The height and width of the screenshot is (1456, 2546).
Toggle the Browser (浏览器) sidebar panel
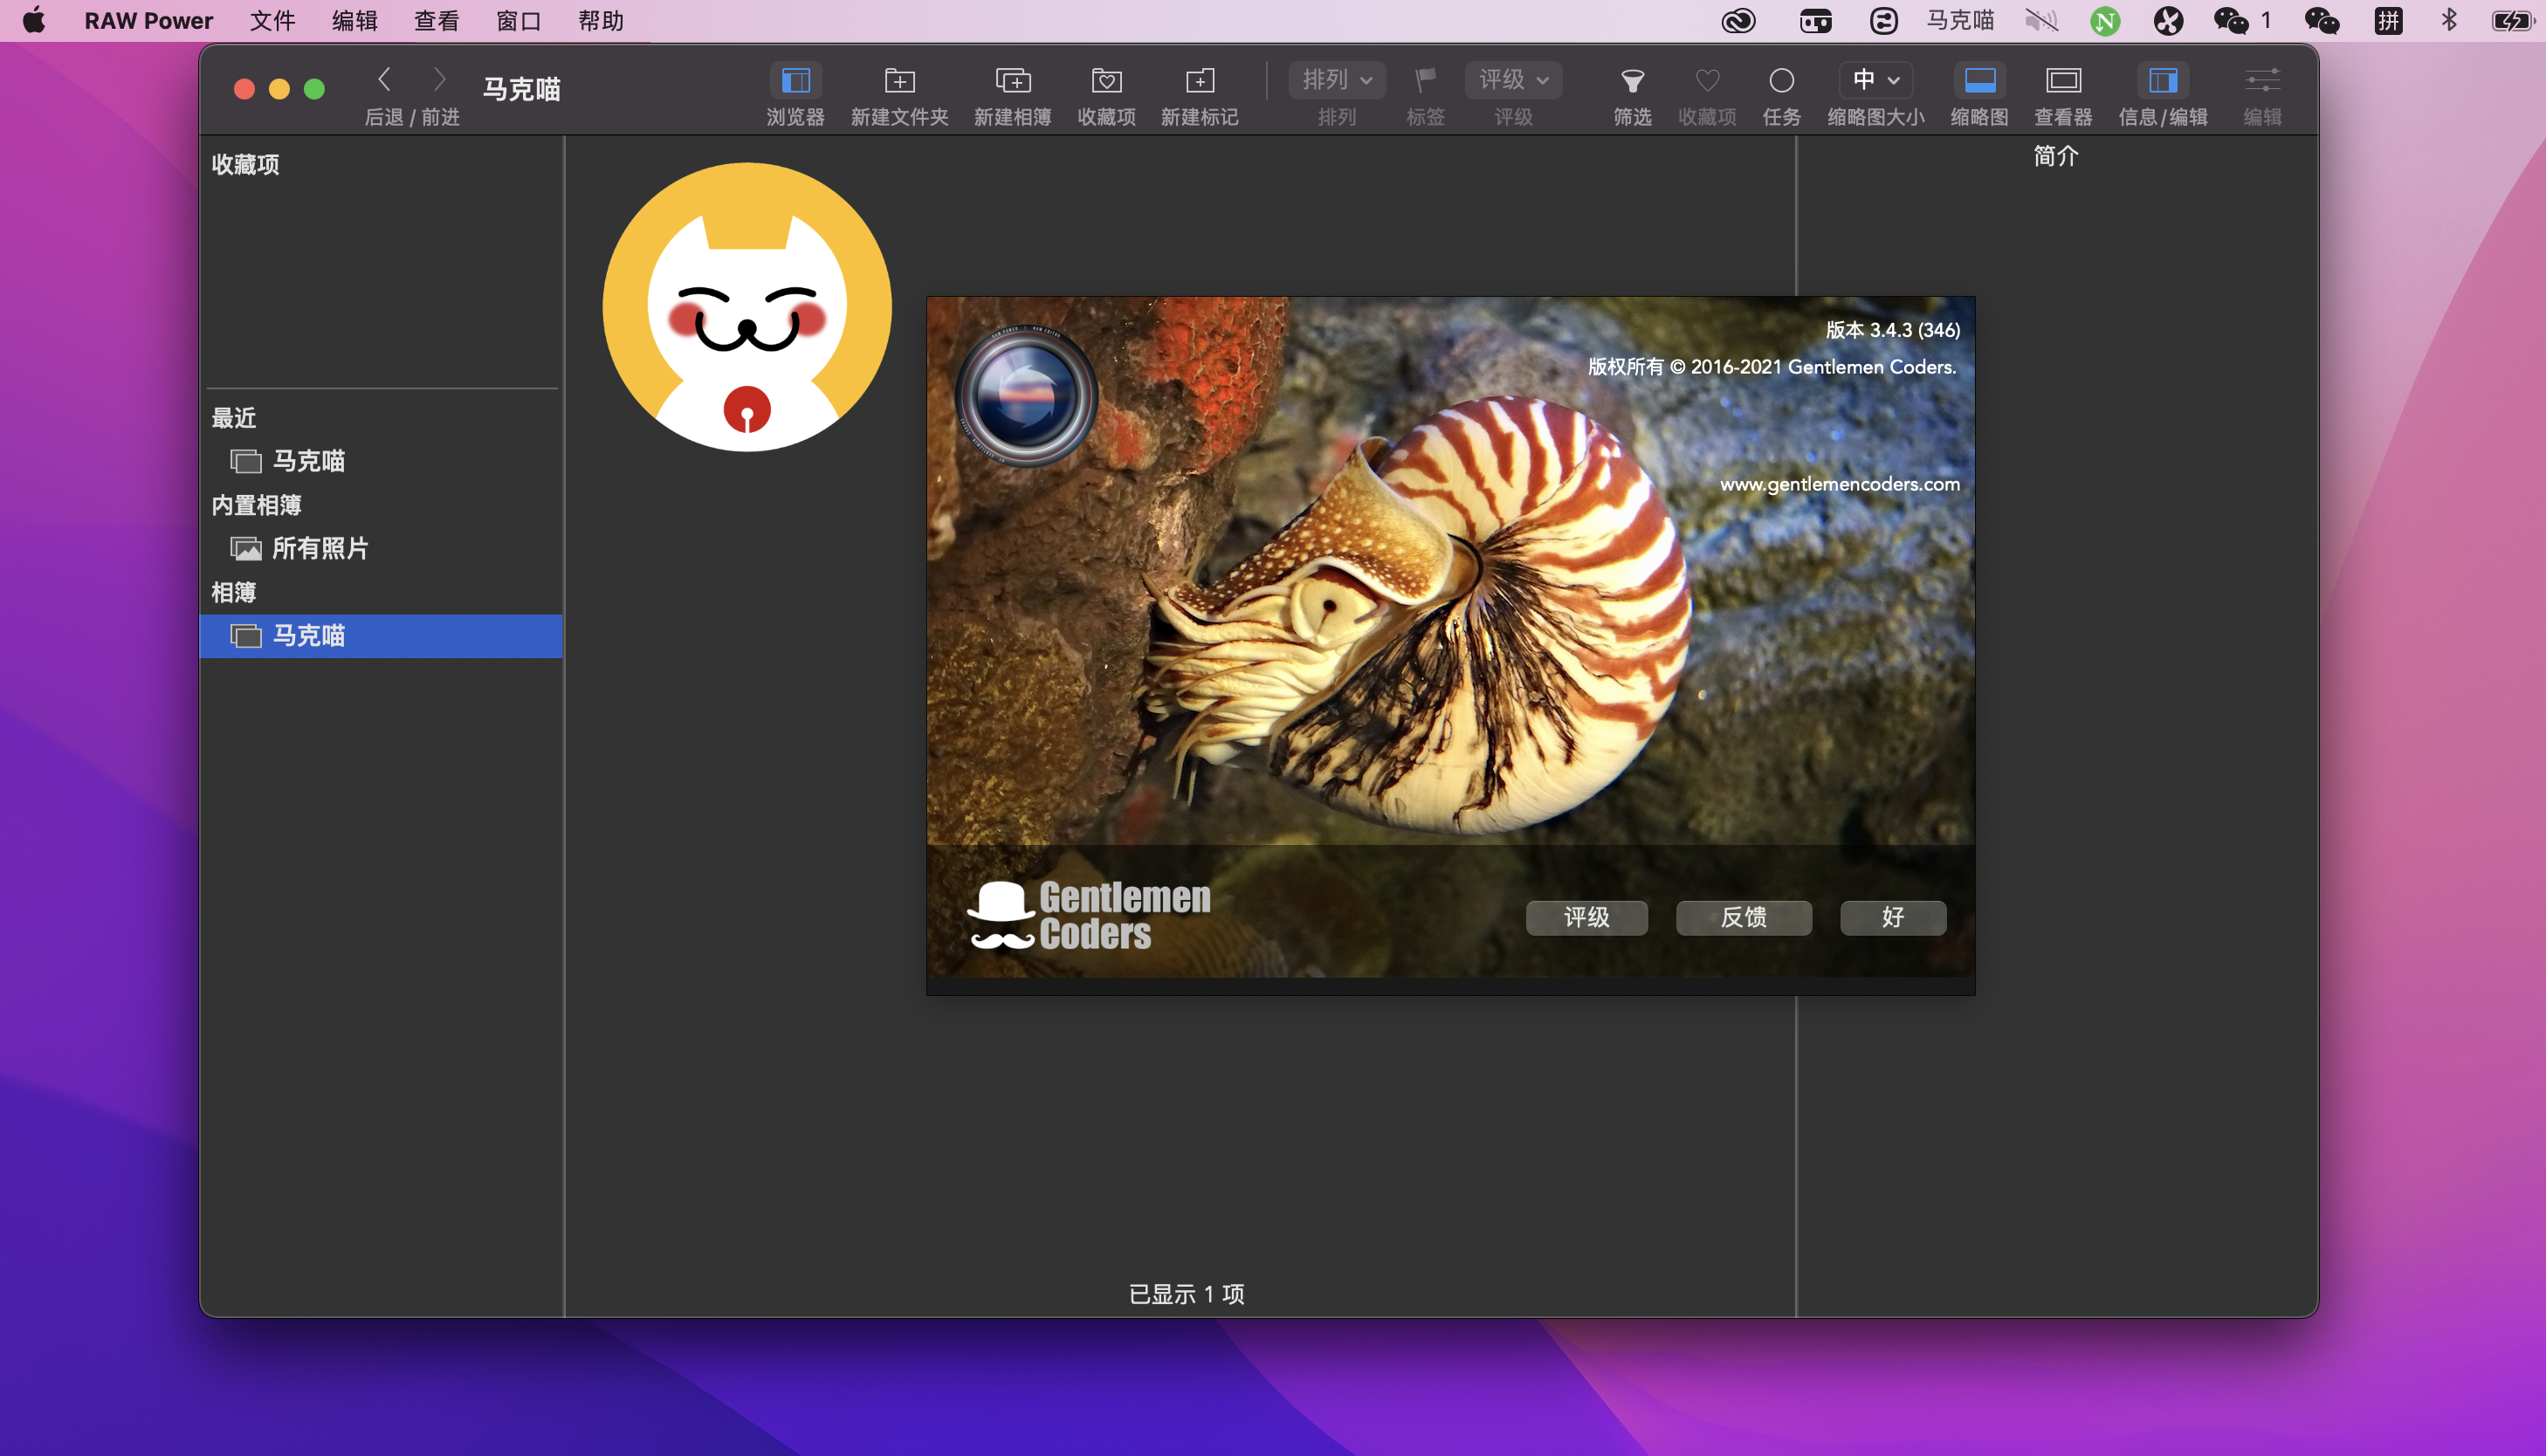tap(795, 80)
